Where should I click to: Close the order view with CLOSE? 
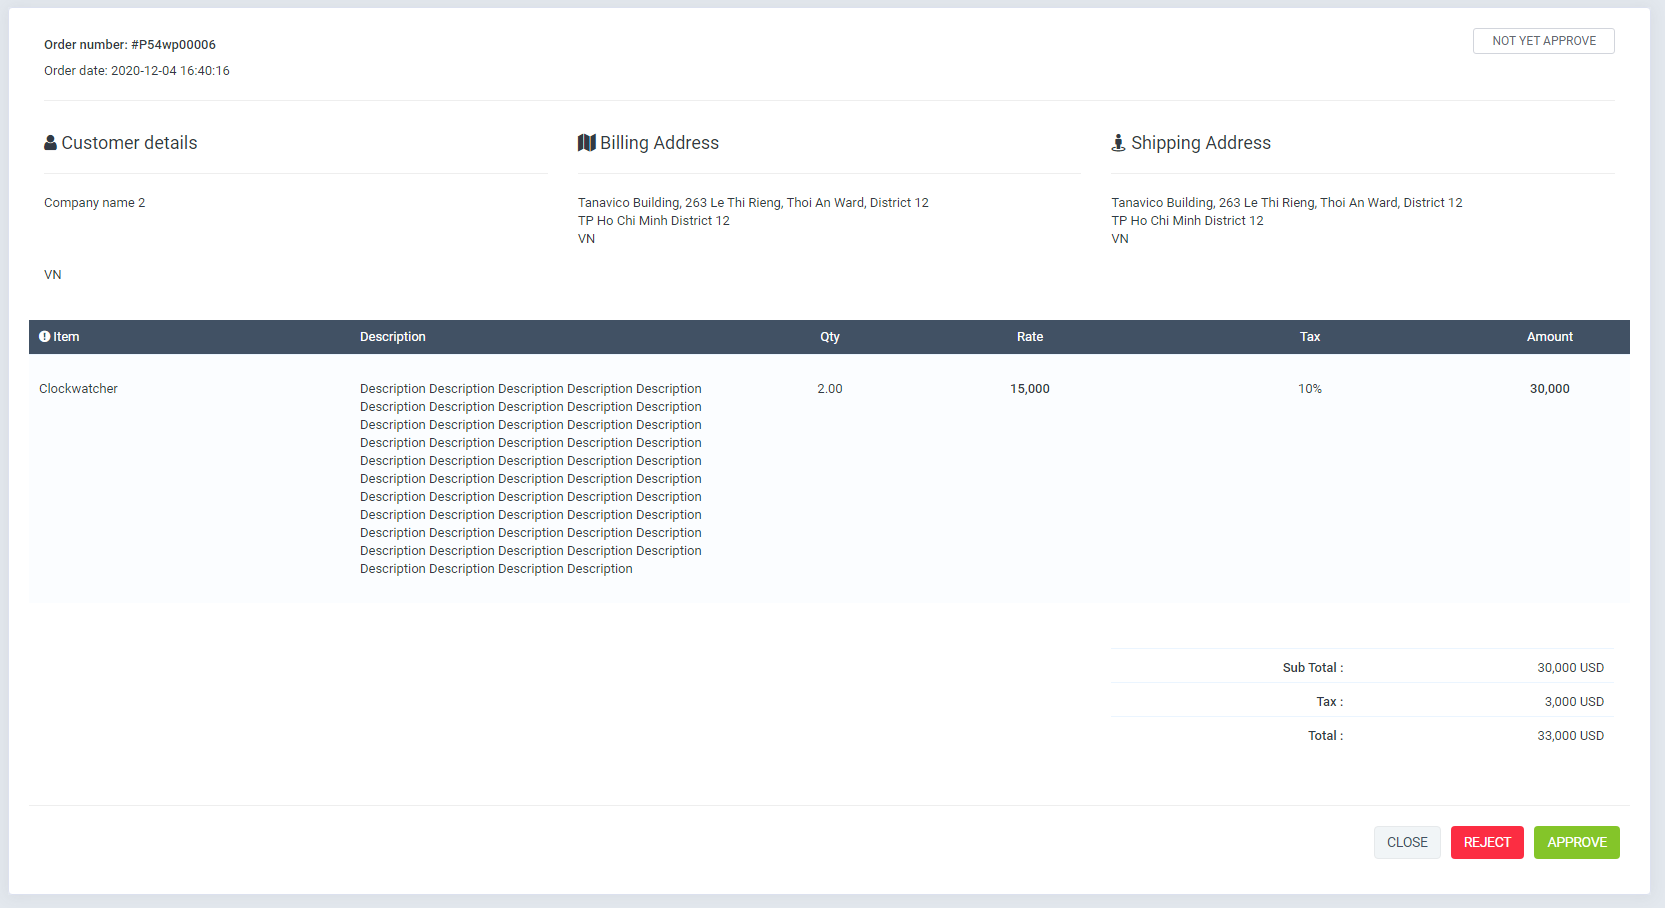[1407, 842]
